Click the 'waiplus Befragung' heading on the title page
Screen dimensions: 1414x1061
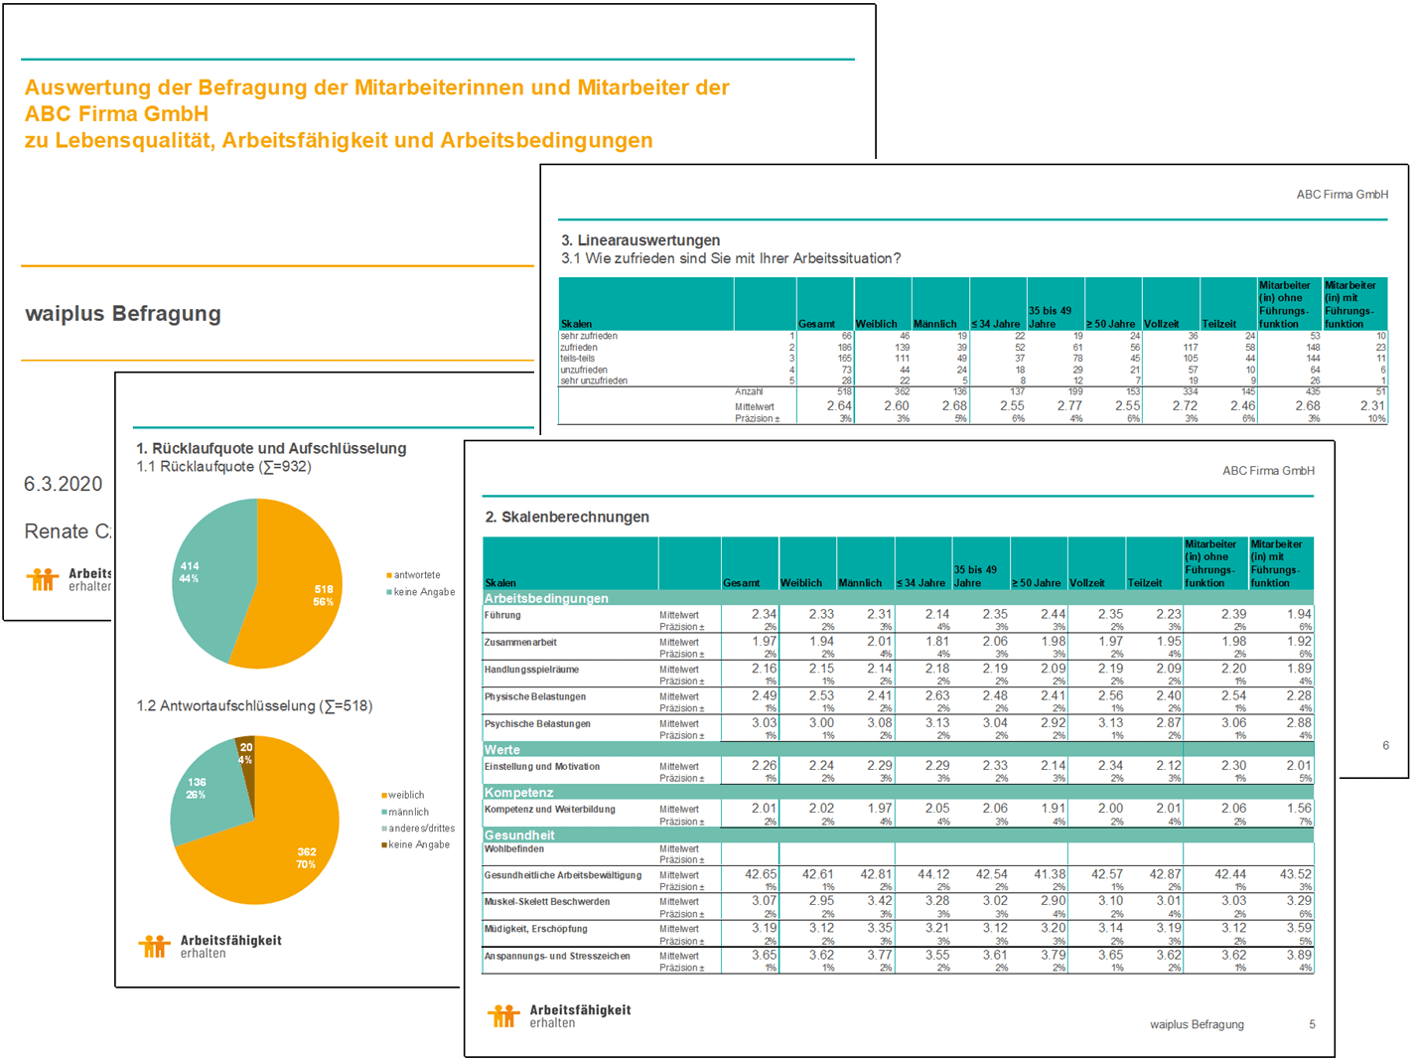(123, 313)
